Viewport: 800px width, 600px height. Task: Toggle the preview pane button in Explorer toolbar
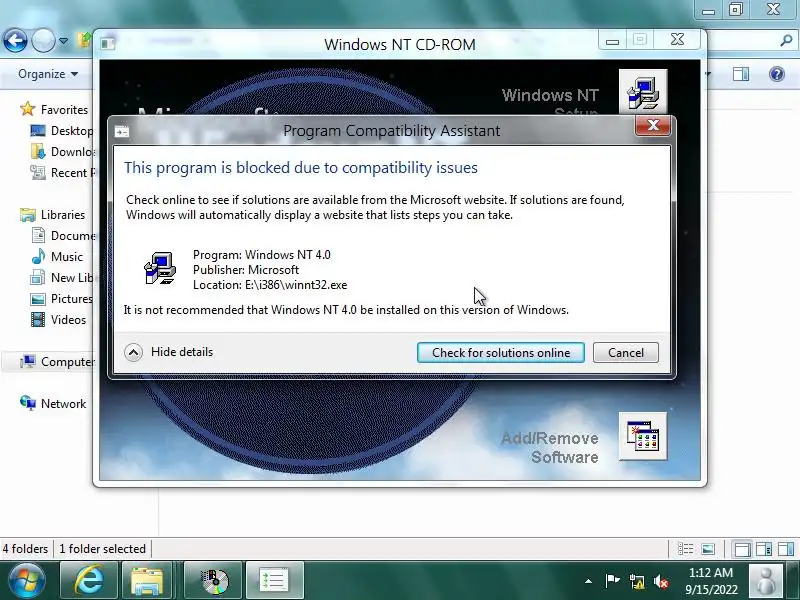(740, 74)
